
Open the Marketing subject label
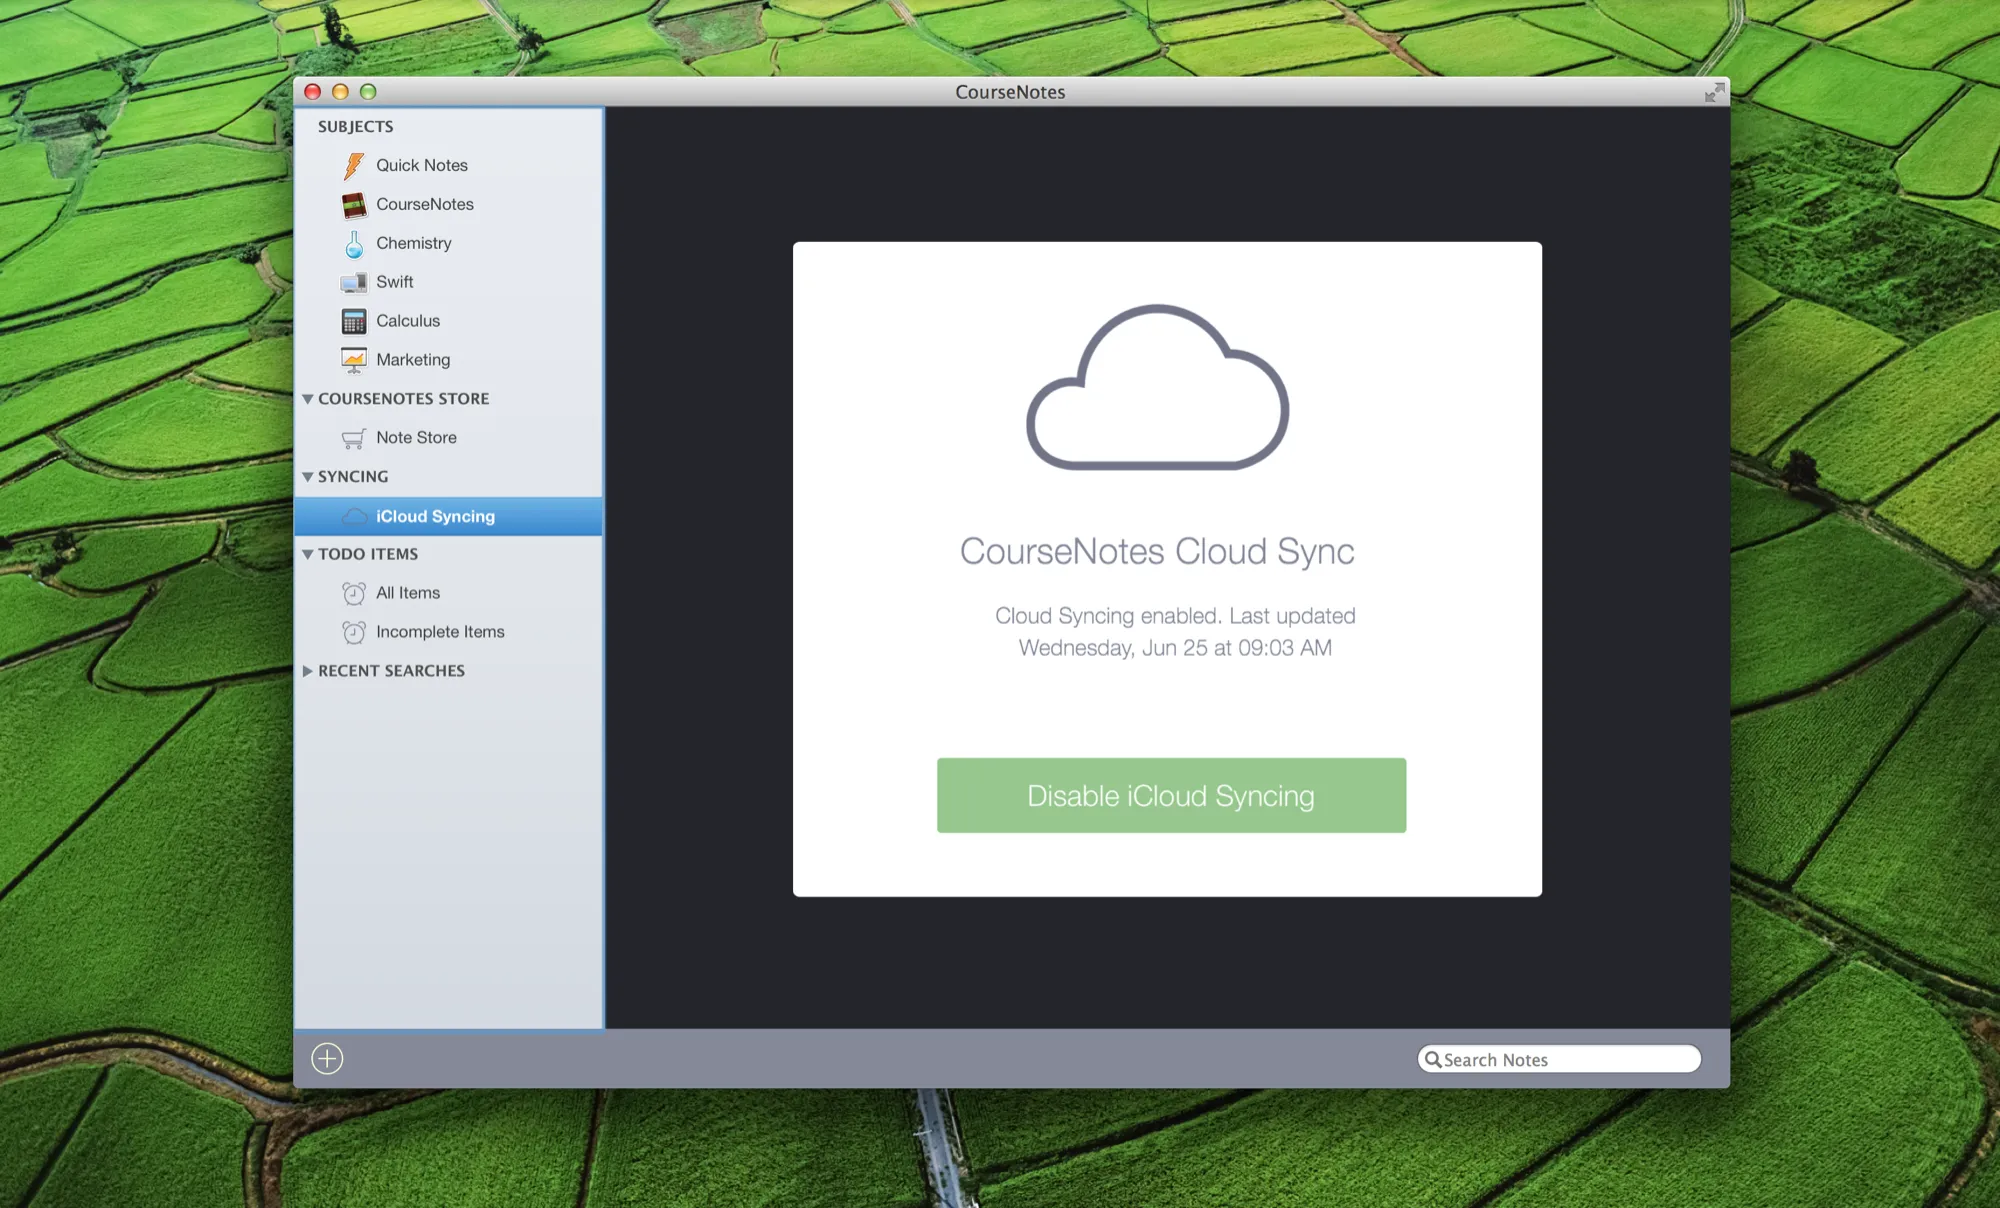(x=413, y=360)
